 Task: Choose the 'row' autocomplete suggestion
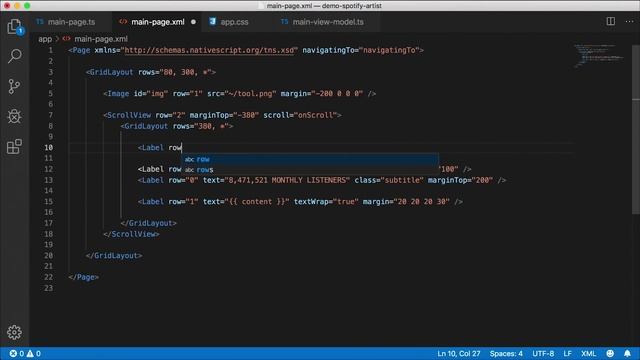[x=310, y=159]
